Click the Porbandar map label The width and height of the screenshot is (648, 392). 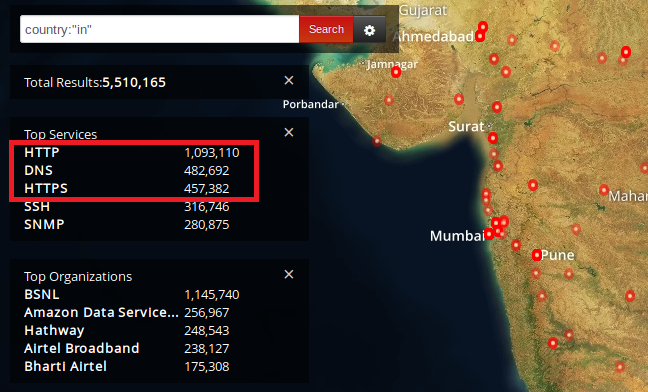click(x=311, y=105)
